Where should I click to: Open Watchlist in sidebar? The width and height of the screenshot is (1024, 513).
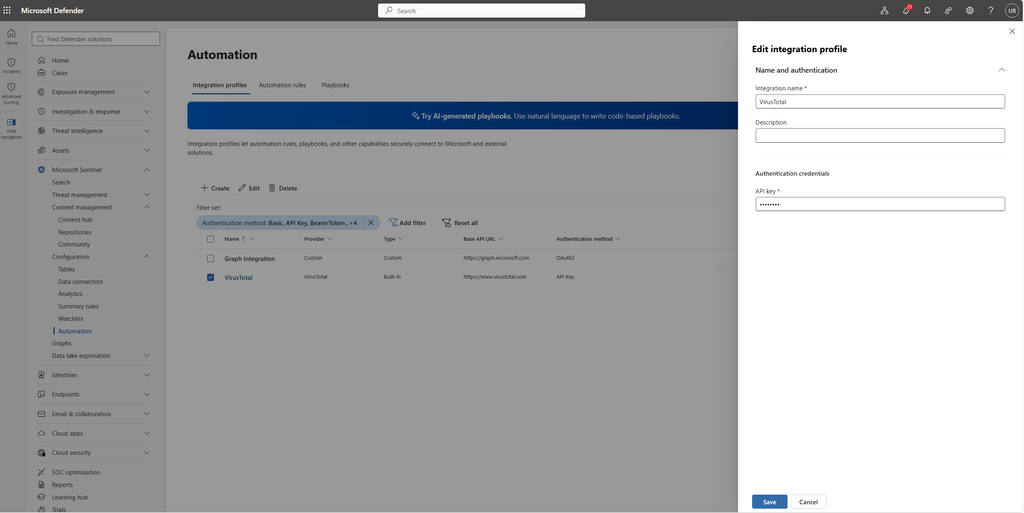coord(71,319)
